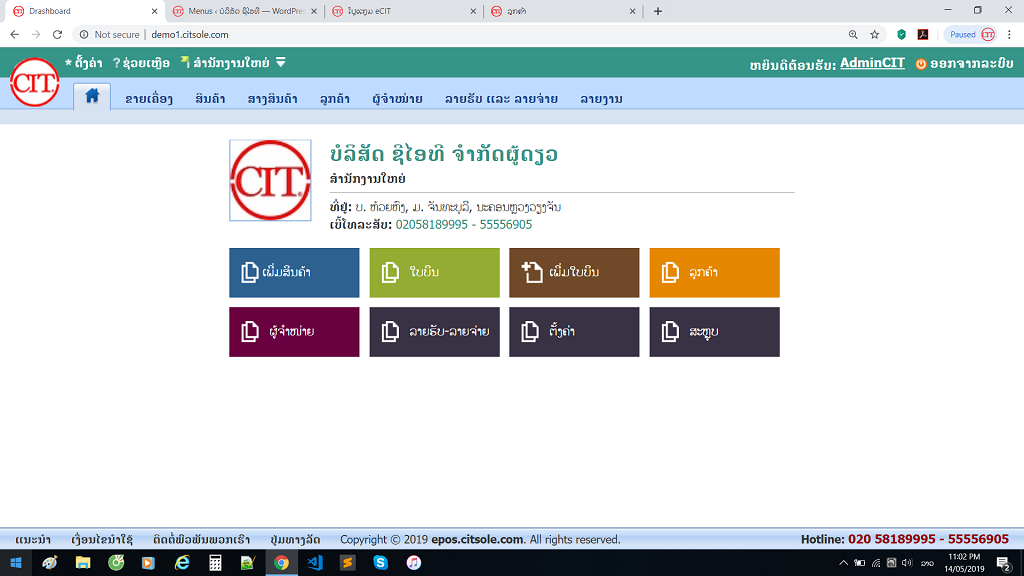Click ອອກຈາກລະບົບ logout link
Viewport: 1024px width, 576px height.
(965, 63)
